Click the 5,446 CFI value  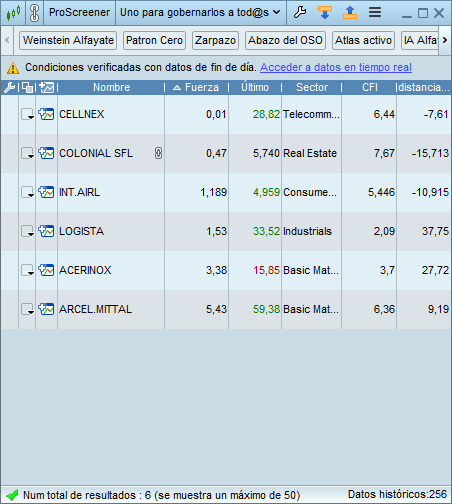point(381,192)
